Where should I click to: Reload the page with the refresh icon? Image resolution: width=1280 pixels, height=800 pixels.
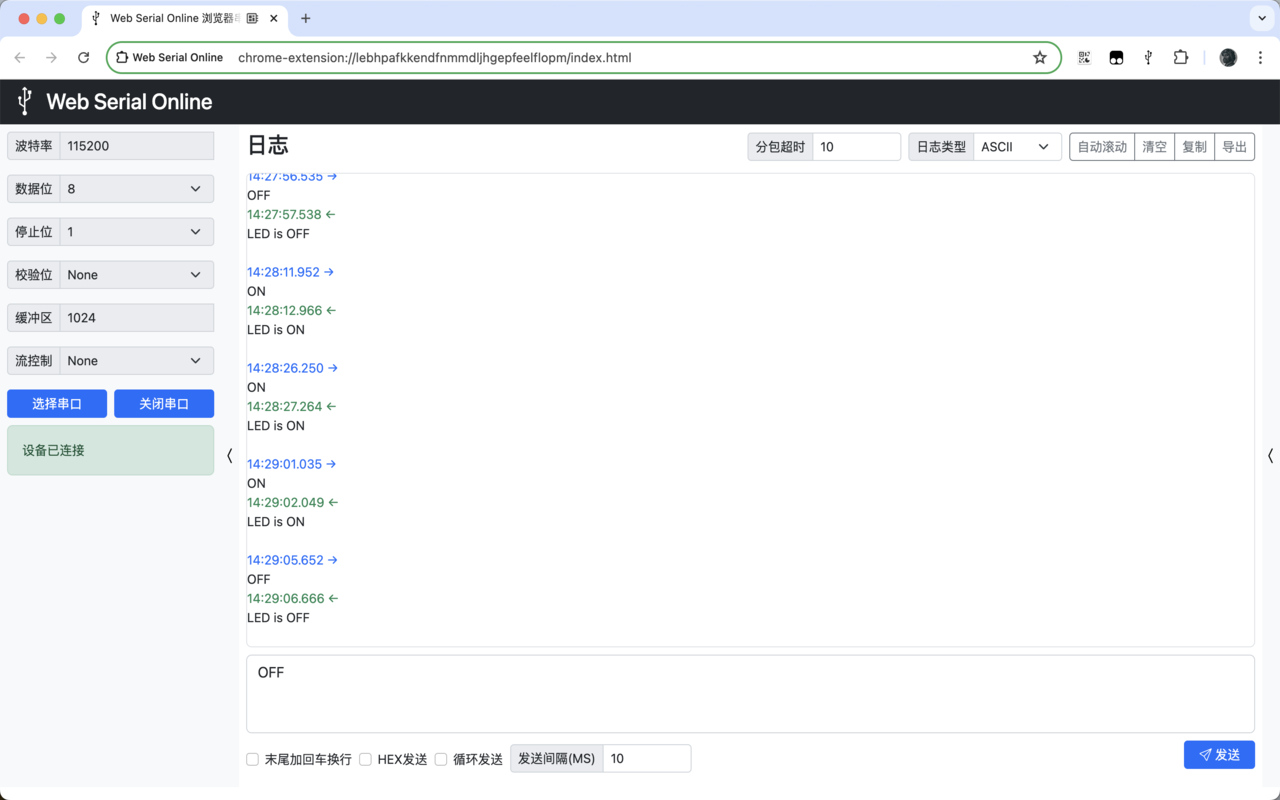tap(83, 57)
